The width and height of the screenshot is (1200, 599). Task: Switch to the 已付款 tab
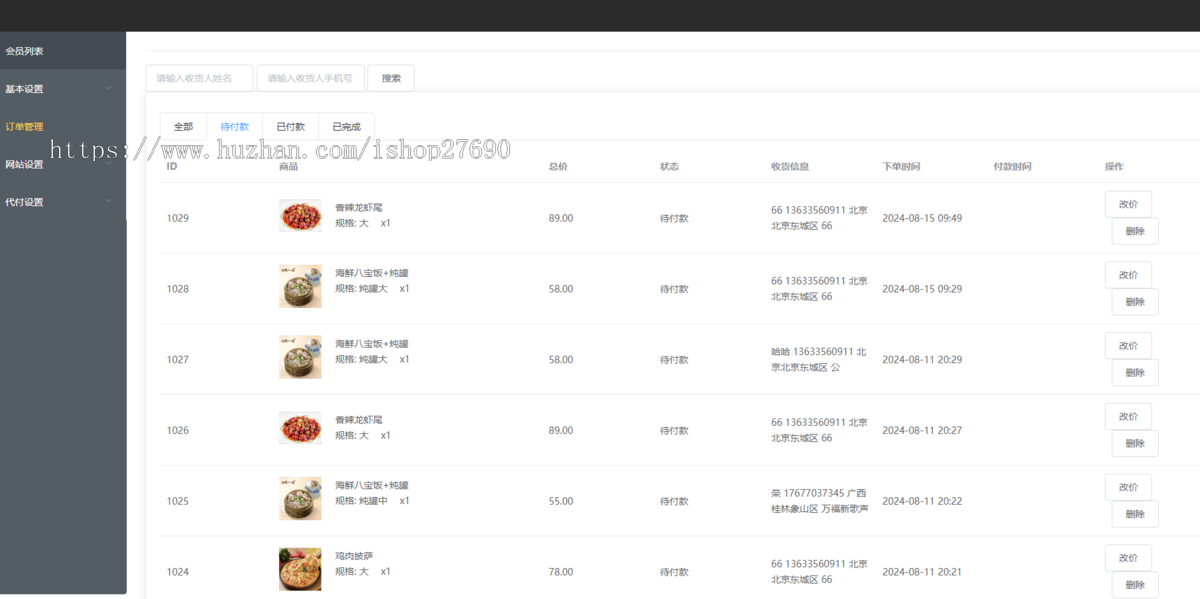291,127
